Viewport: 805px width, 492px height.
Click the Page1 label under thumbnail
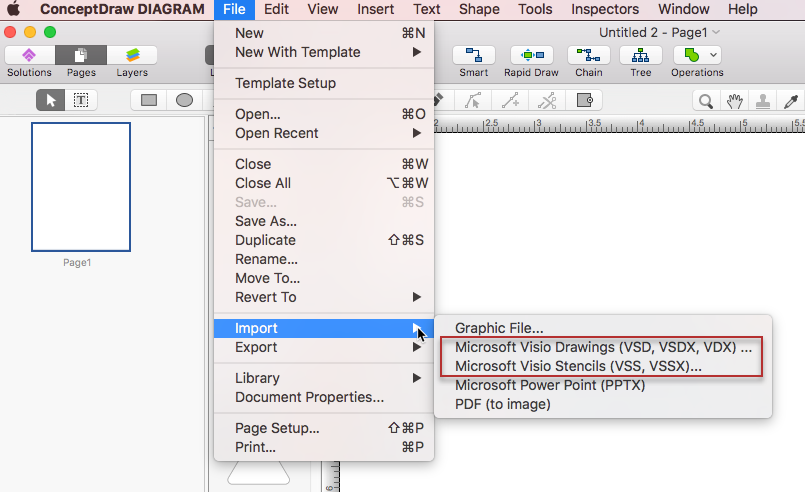point(77,262)
